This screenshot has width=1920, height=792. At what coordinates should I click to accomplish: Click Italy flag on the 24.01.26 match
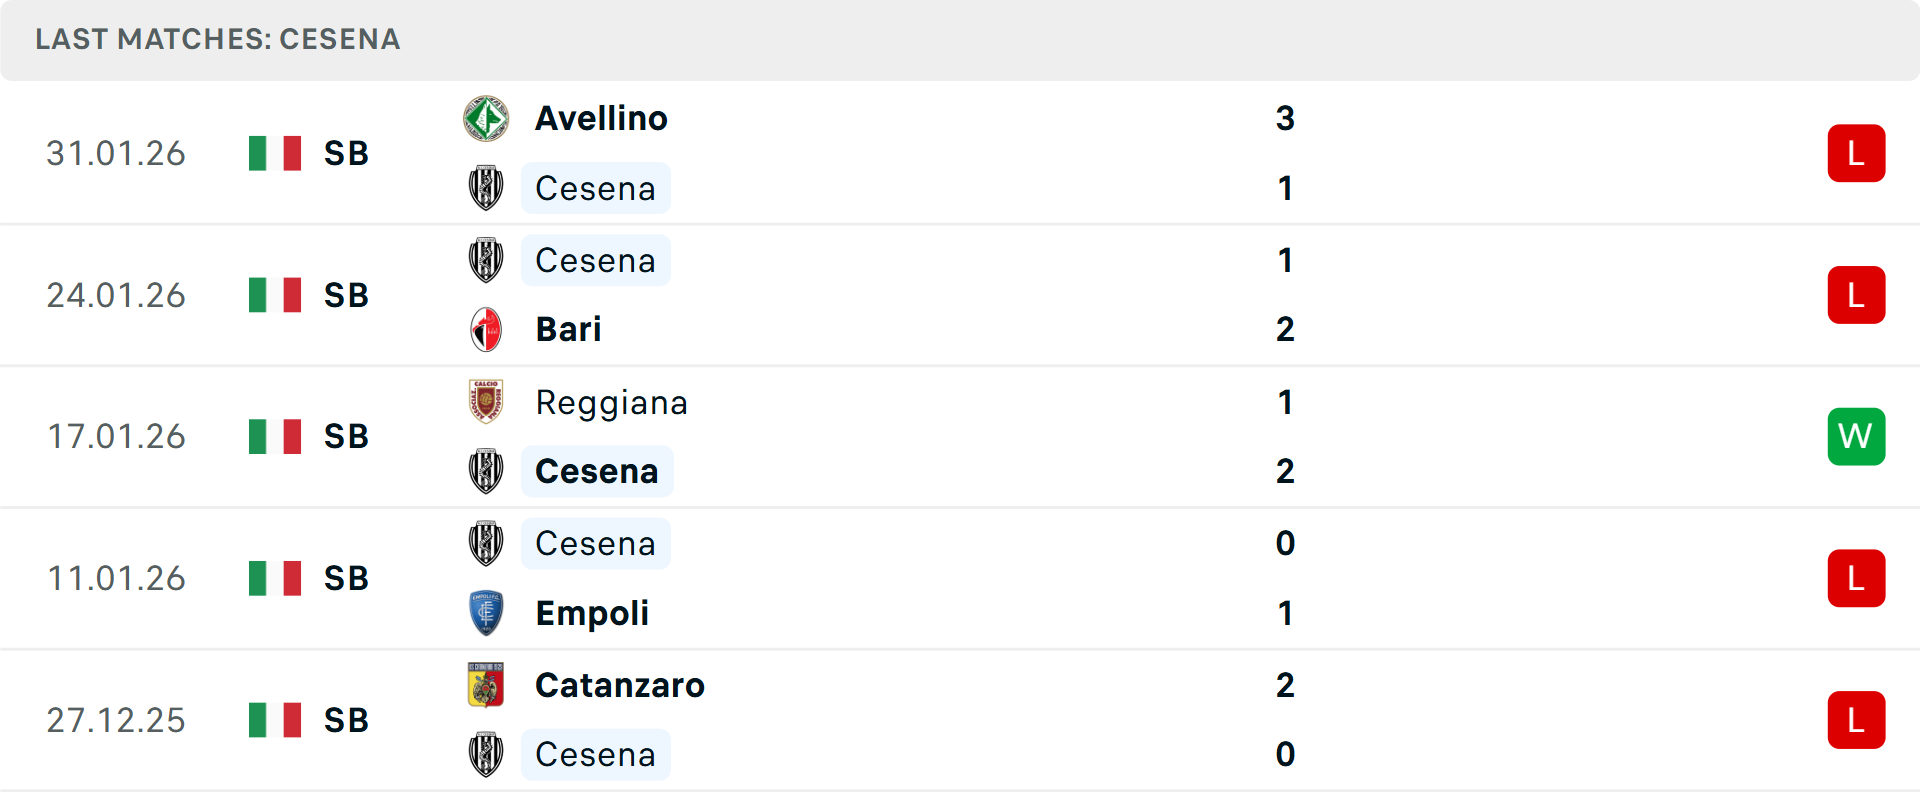pos(275,295)
